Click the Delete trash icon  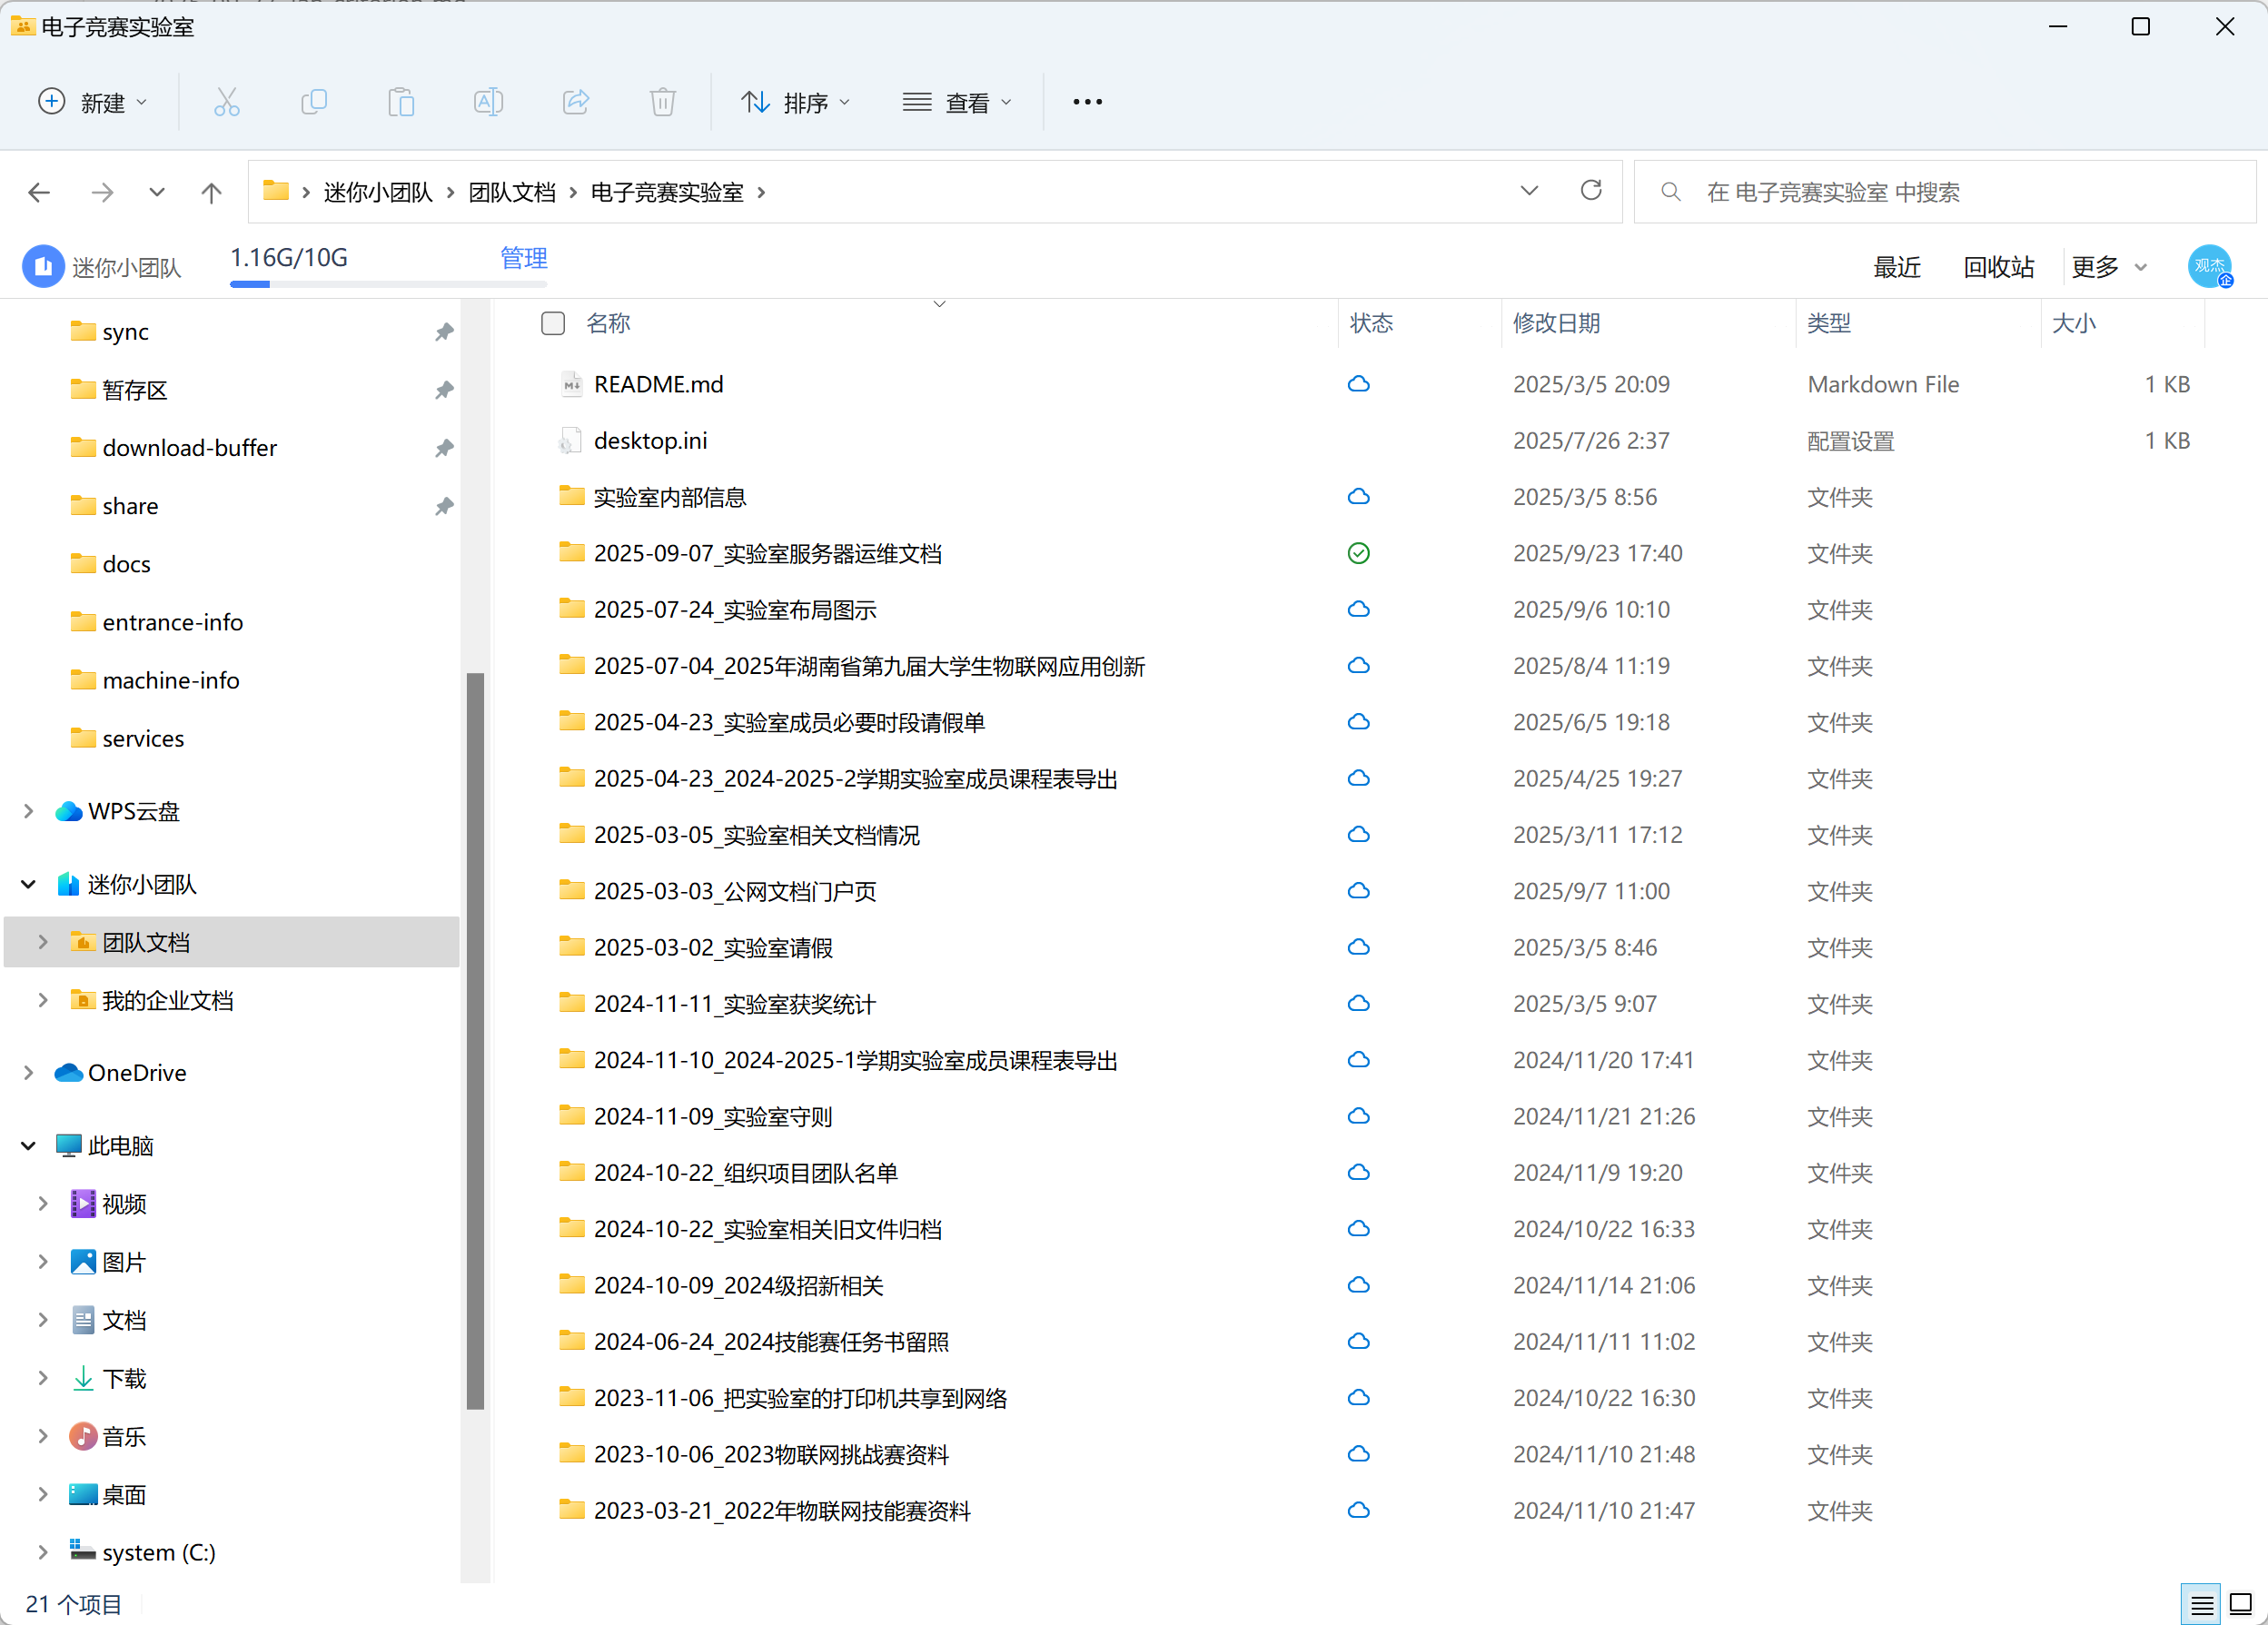click(662, 102)
